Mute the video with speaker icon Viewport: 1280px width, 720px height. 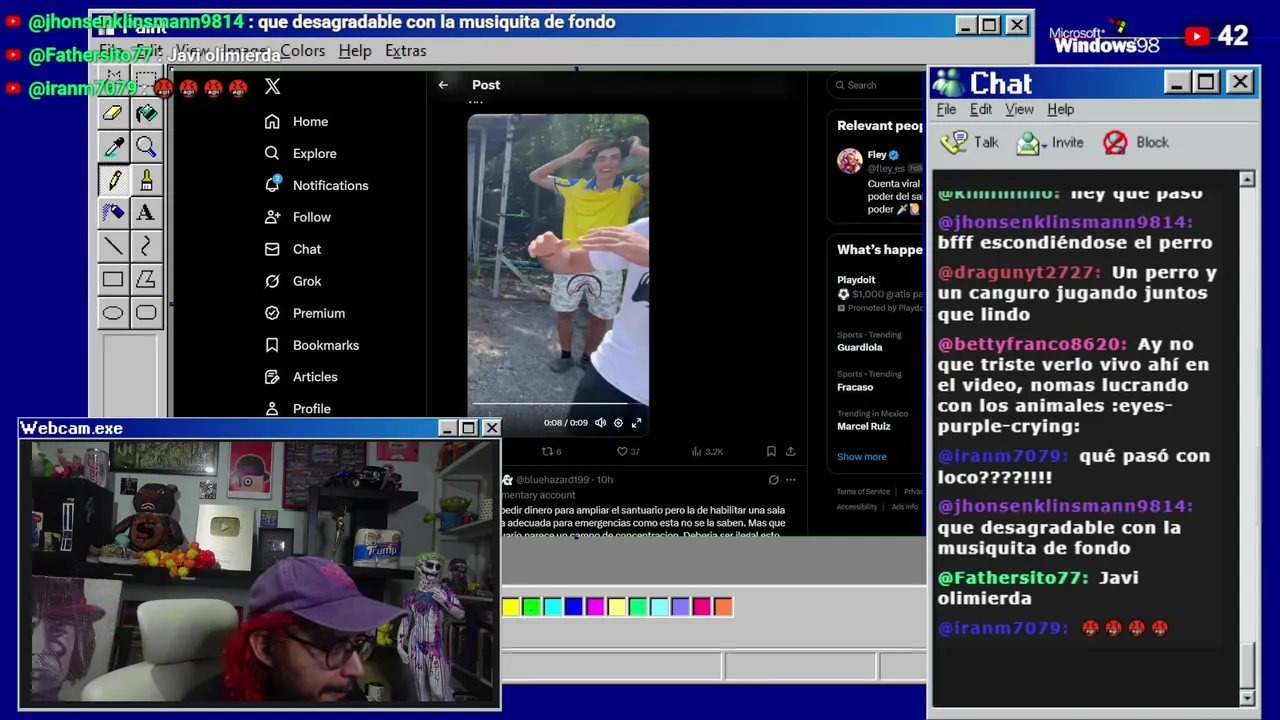[600, 423]
